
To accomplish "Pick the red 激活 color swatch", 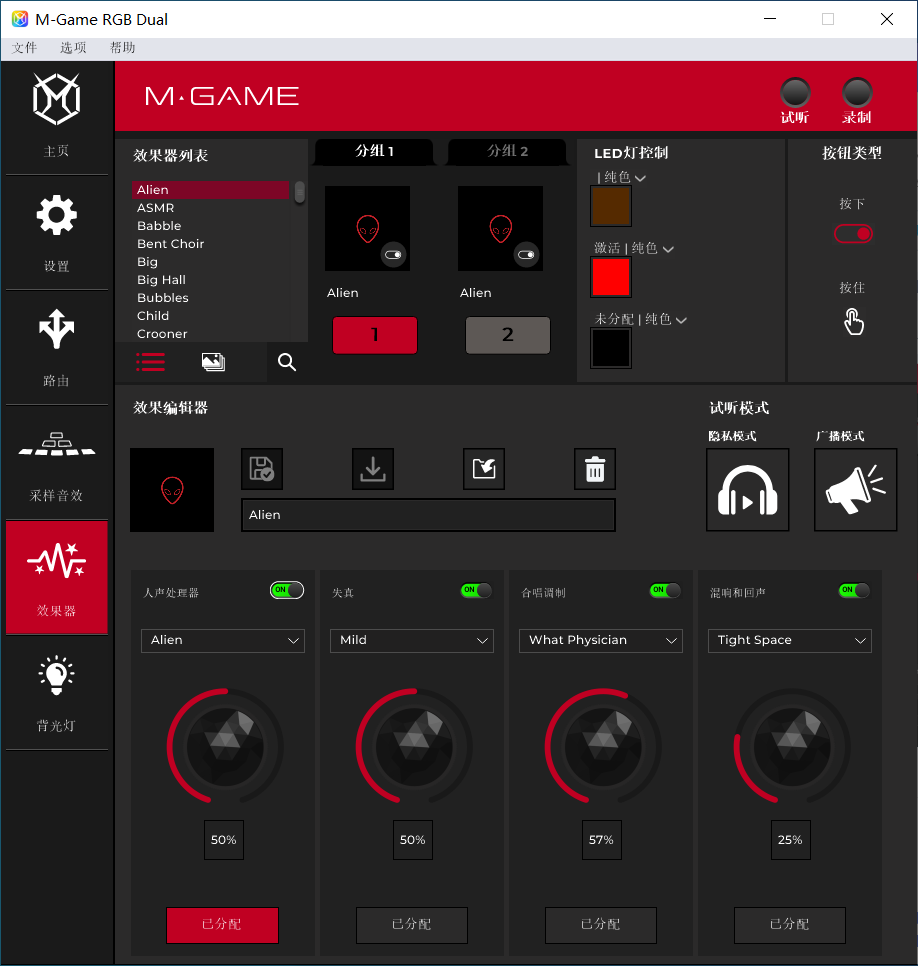I will [x=611, y=277].
